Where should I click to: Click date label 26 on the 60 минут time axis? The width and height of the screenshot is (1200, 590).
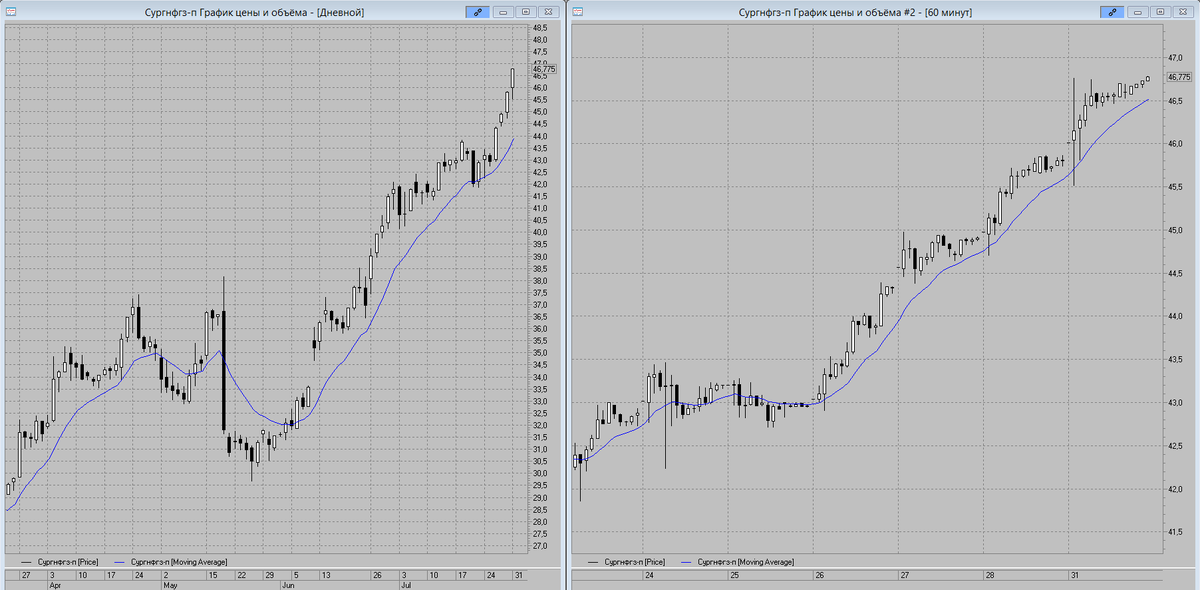[820, 576]
